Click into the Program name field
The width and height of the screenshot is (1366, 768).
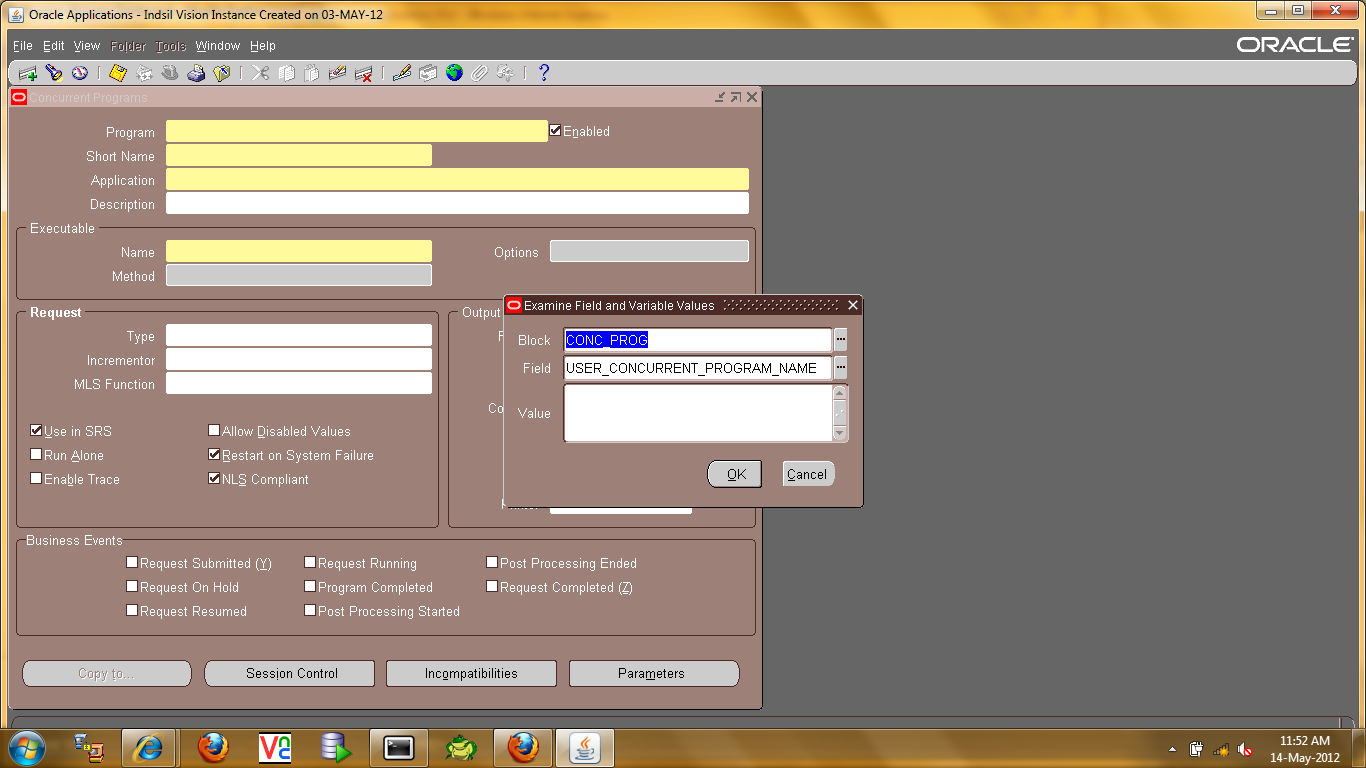click(357, 131)
